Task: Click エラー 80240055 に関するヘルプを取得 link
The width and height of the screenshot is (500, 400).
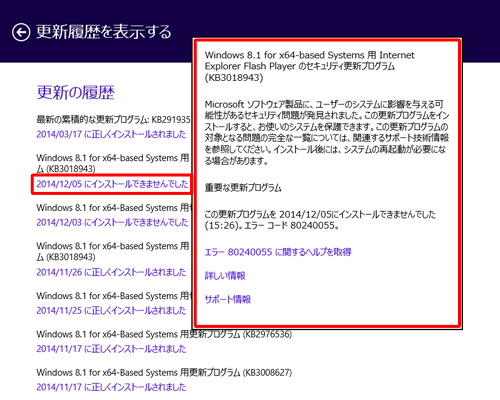Action: click(278, 252)
